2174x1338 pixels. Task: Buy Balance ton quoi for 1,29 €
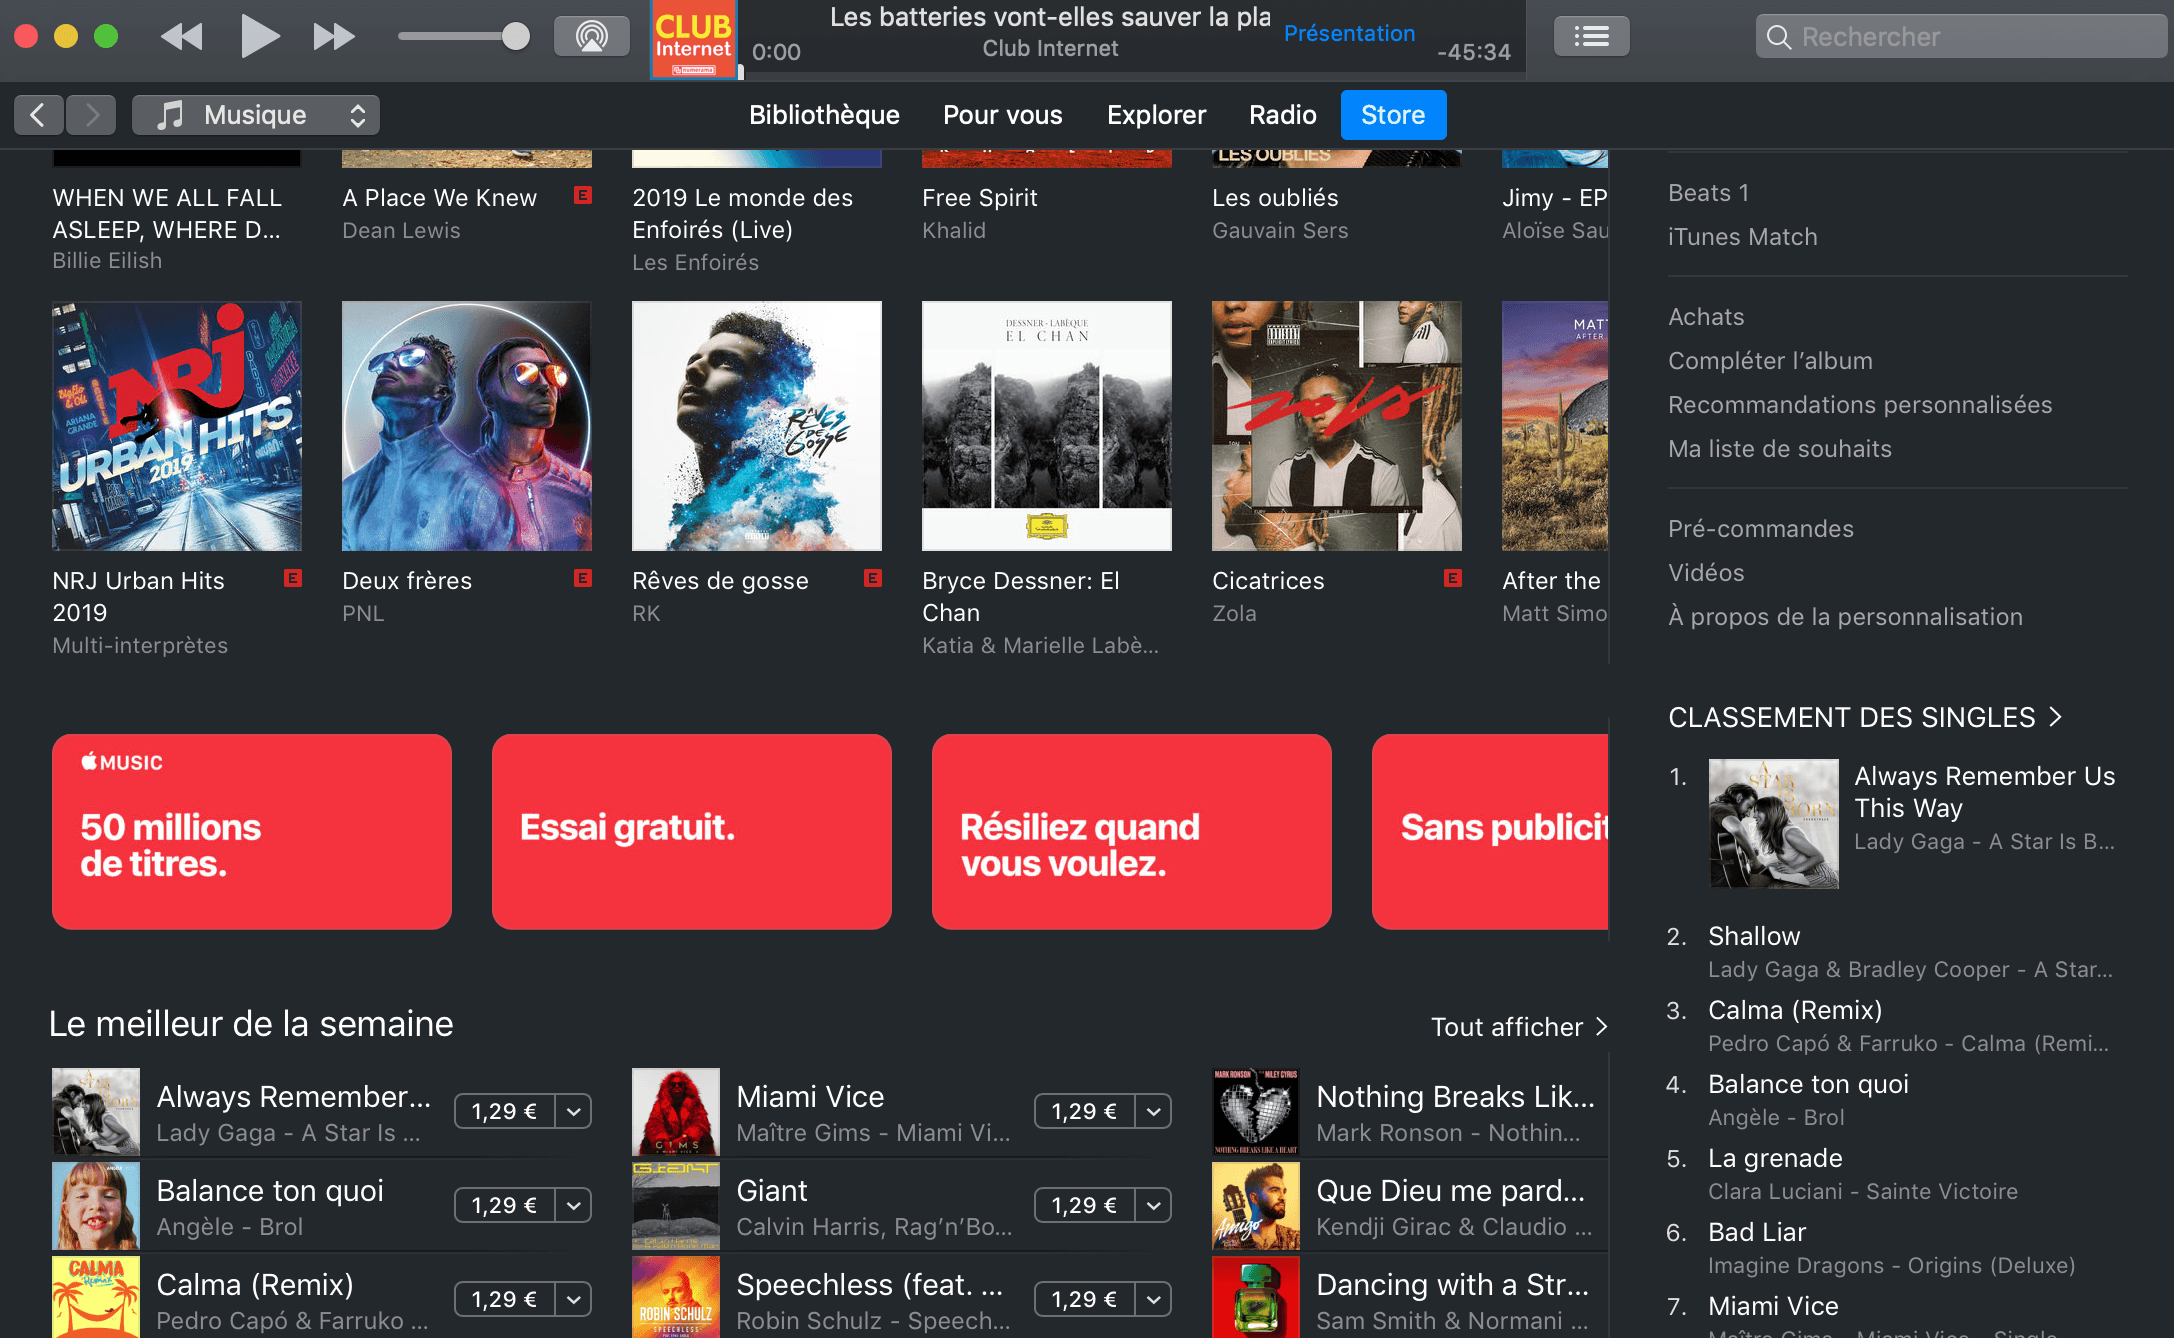pyautogui.click(x=504, y=1205)
